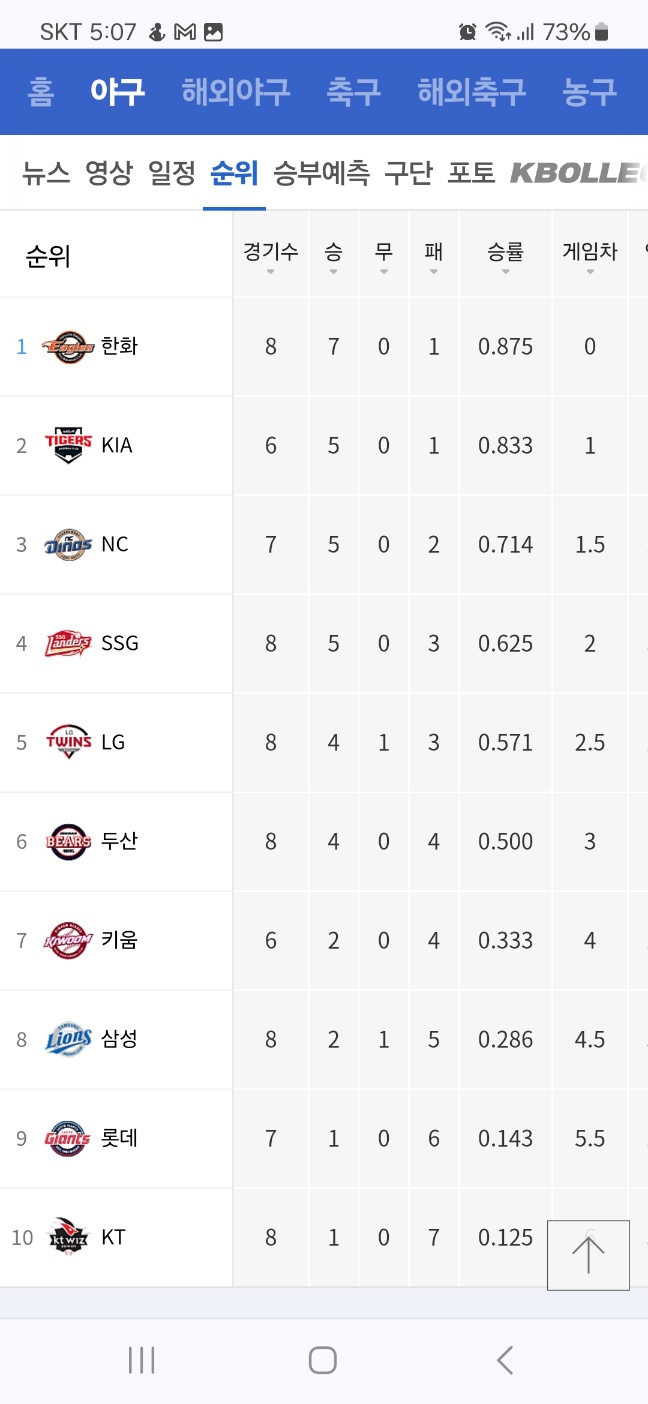Tap the KT Wiz team logo
This screenshot has width=648, height=1404.
68,1237
